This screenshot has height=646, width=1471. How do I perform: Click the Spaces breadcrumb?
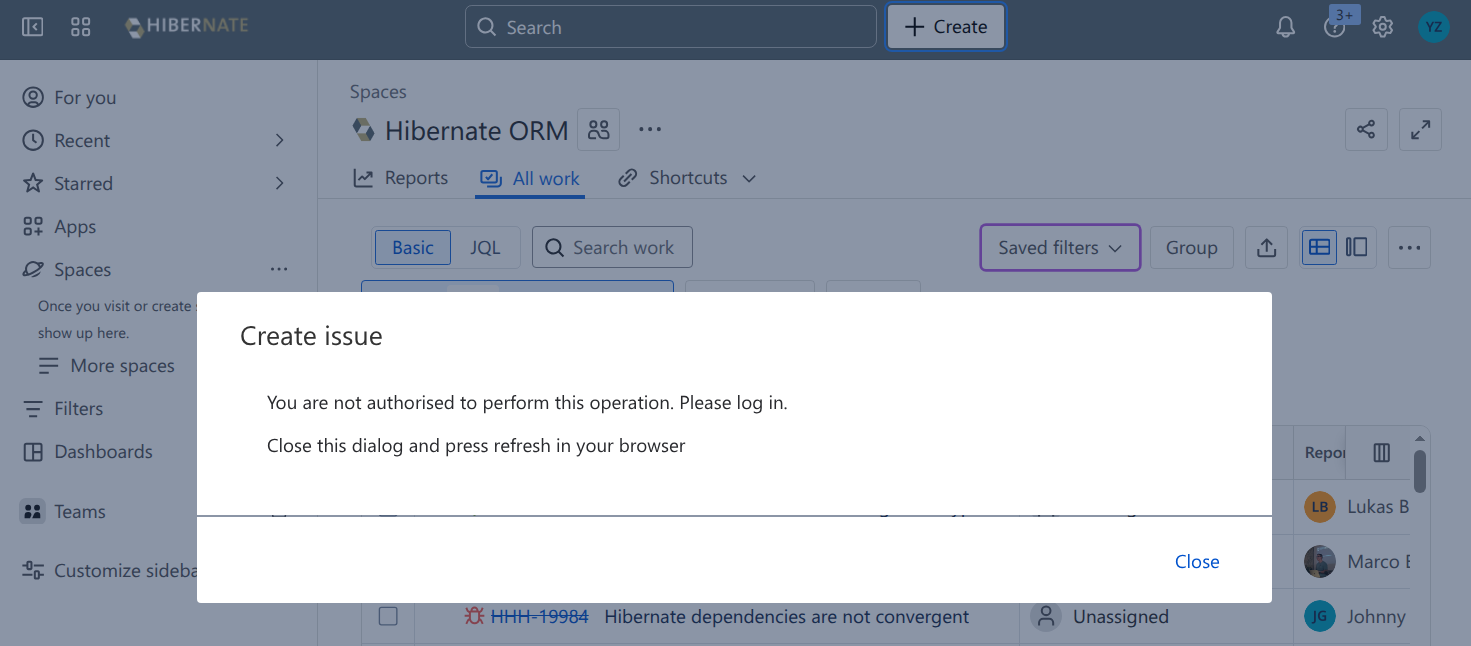[x=378, y=91]
